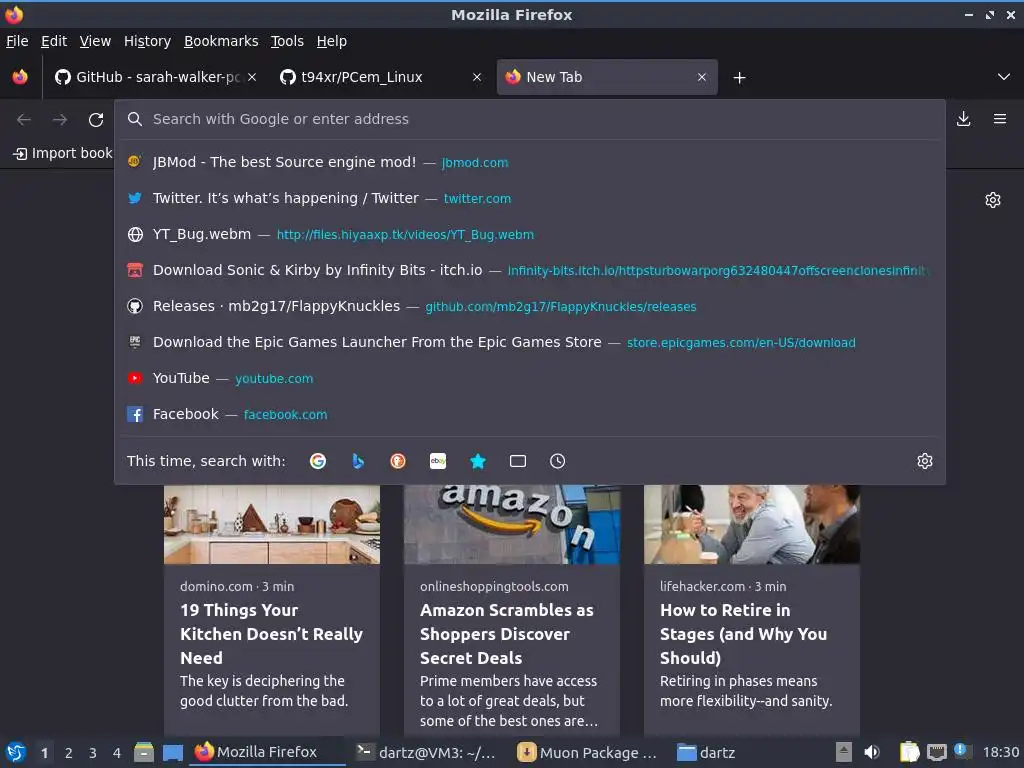Click the pinned Firefox tab icon
This screenshot has height=768, width=1024.
(20, 77)
